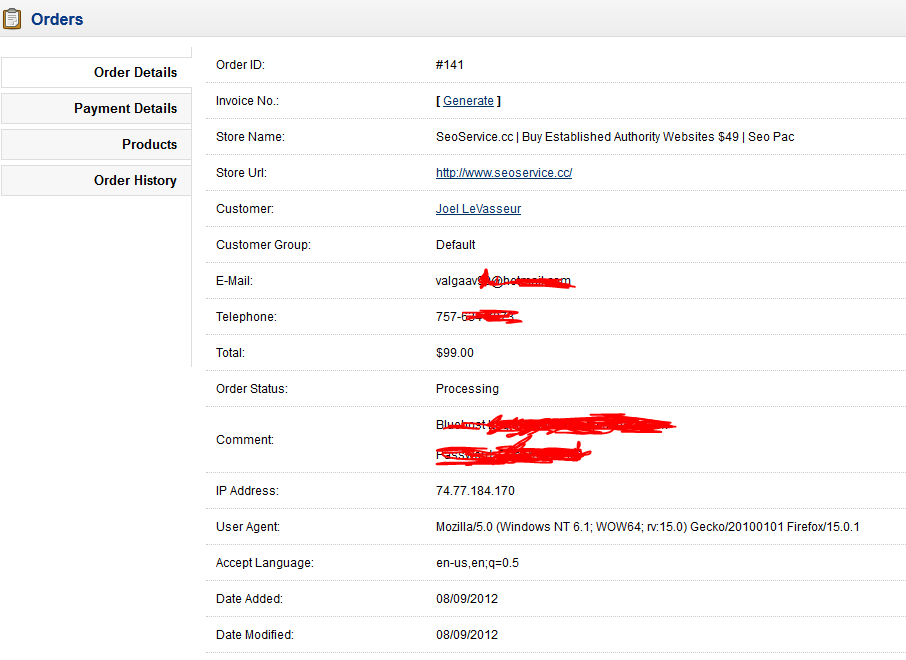The width and height of the screenshot is (906, 660).
Task: Click the Accept Language value en-us
Action: point(477,563)
